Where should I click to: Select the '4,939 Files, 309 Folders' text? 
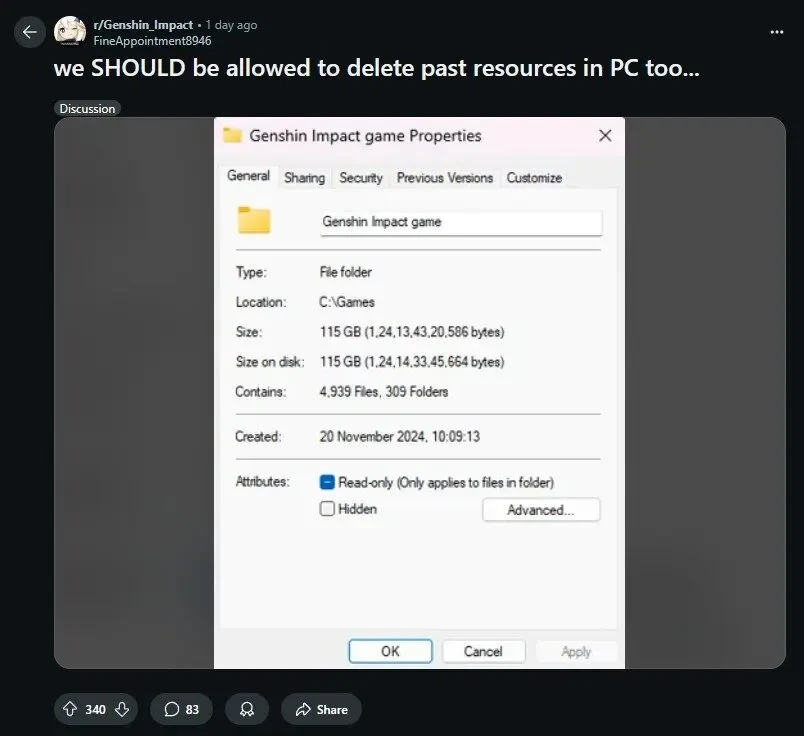tap(384, 392)
